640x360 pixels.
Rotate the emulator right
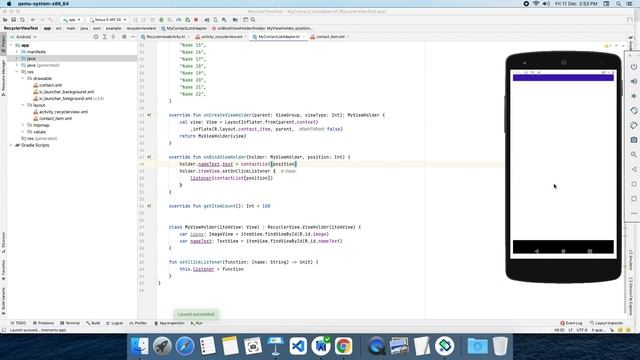pyautogui.click(x=633, y=125)
